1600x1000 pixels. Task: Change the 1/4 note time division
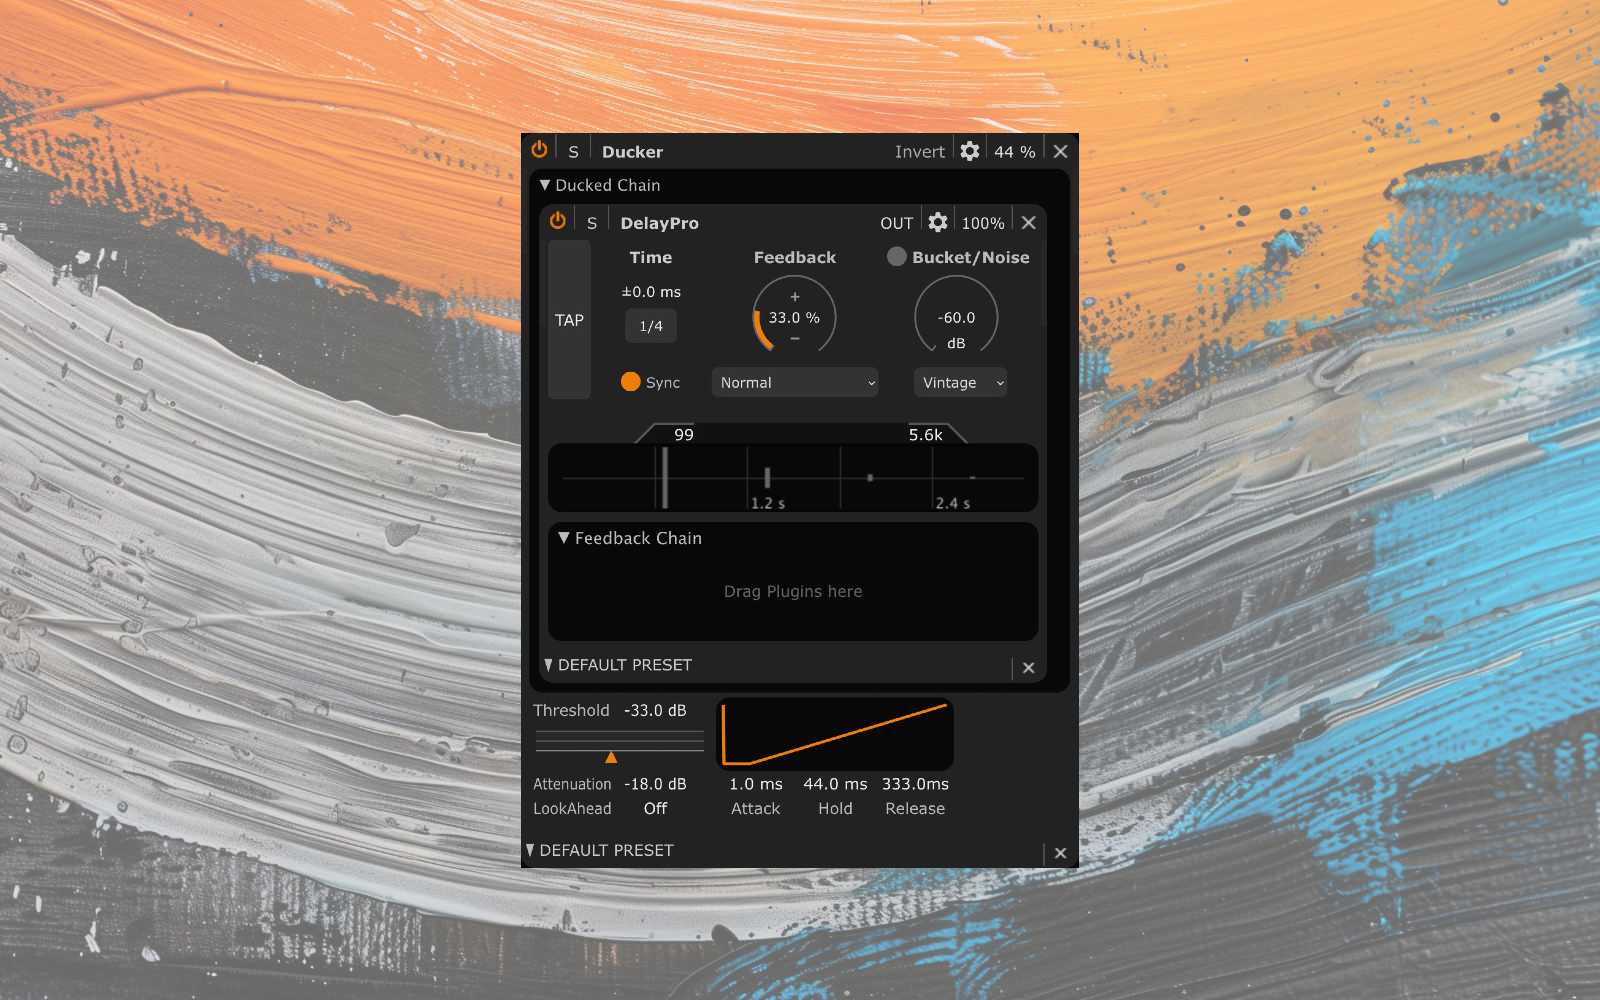click(651, 326)
